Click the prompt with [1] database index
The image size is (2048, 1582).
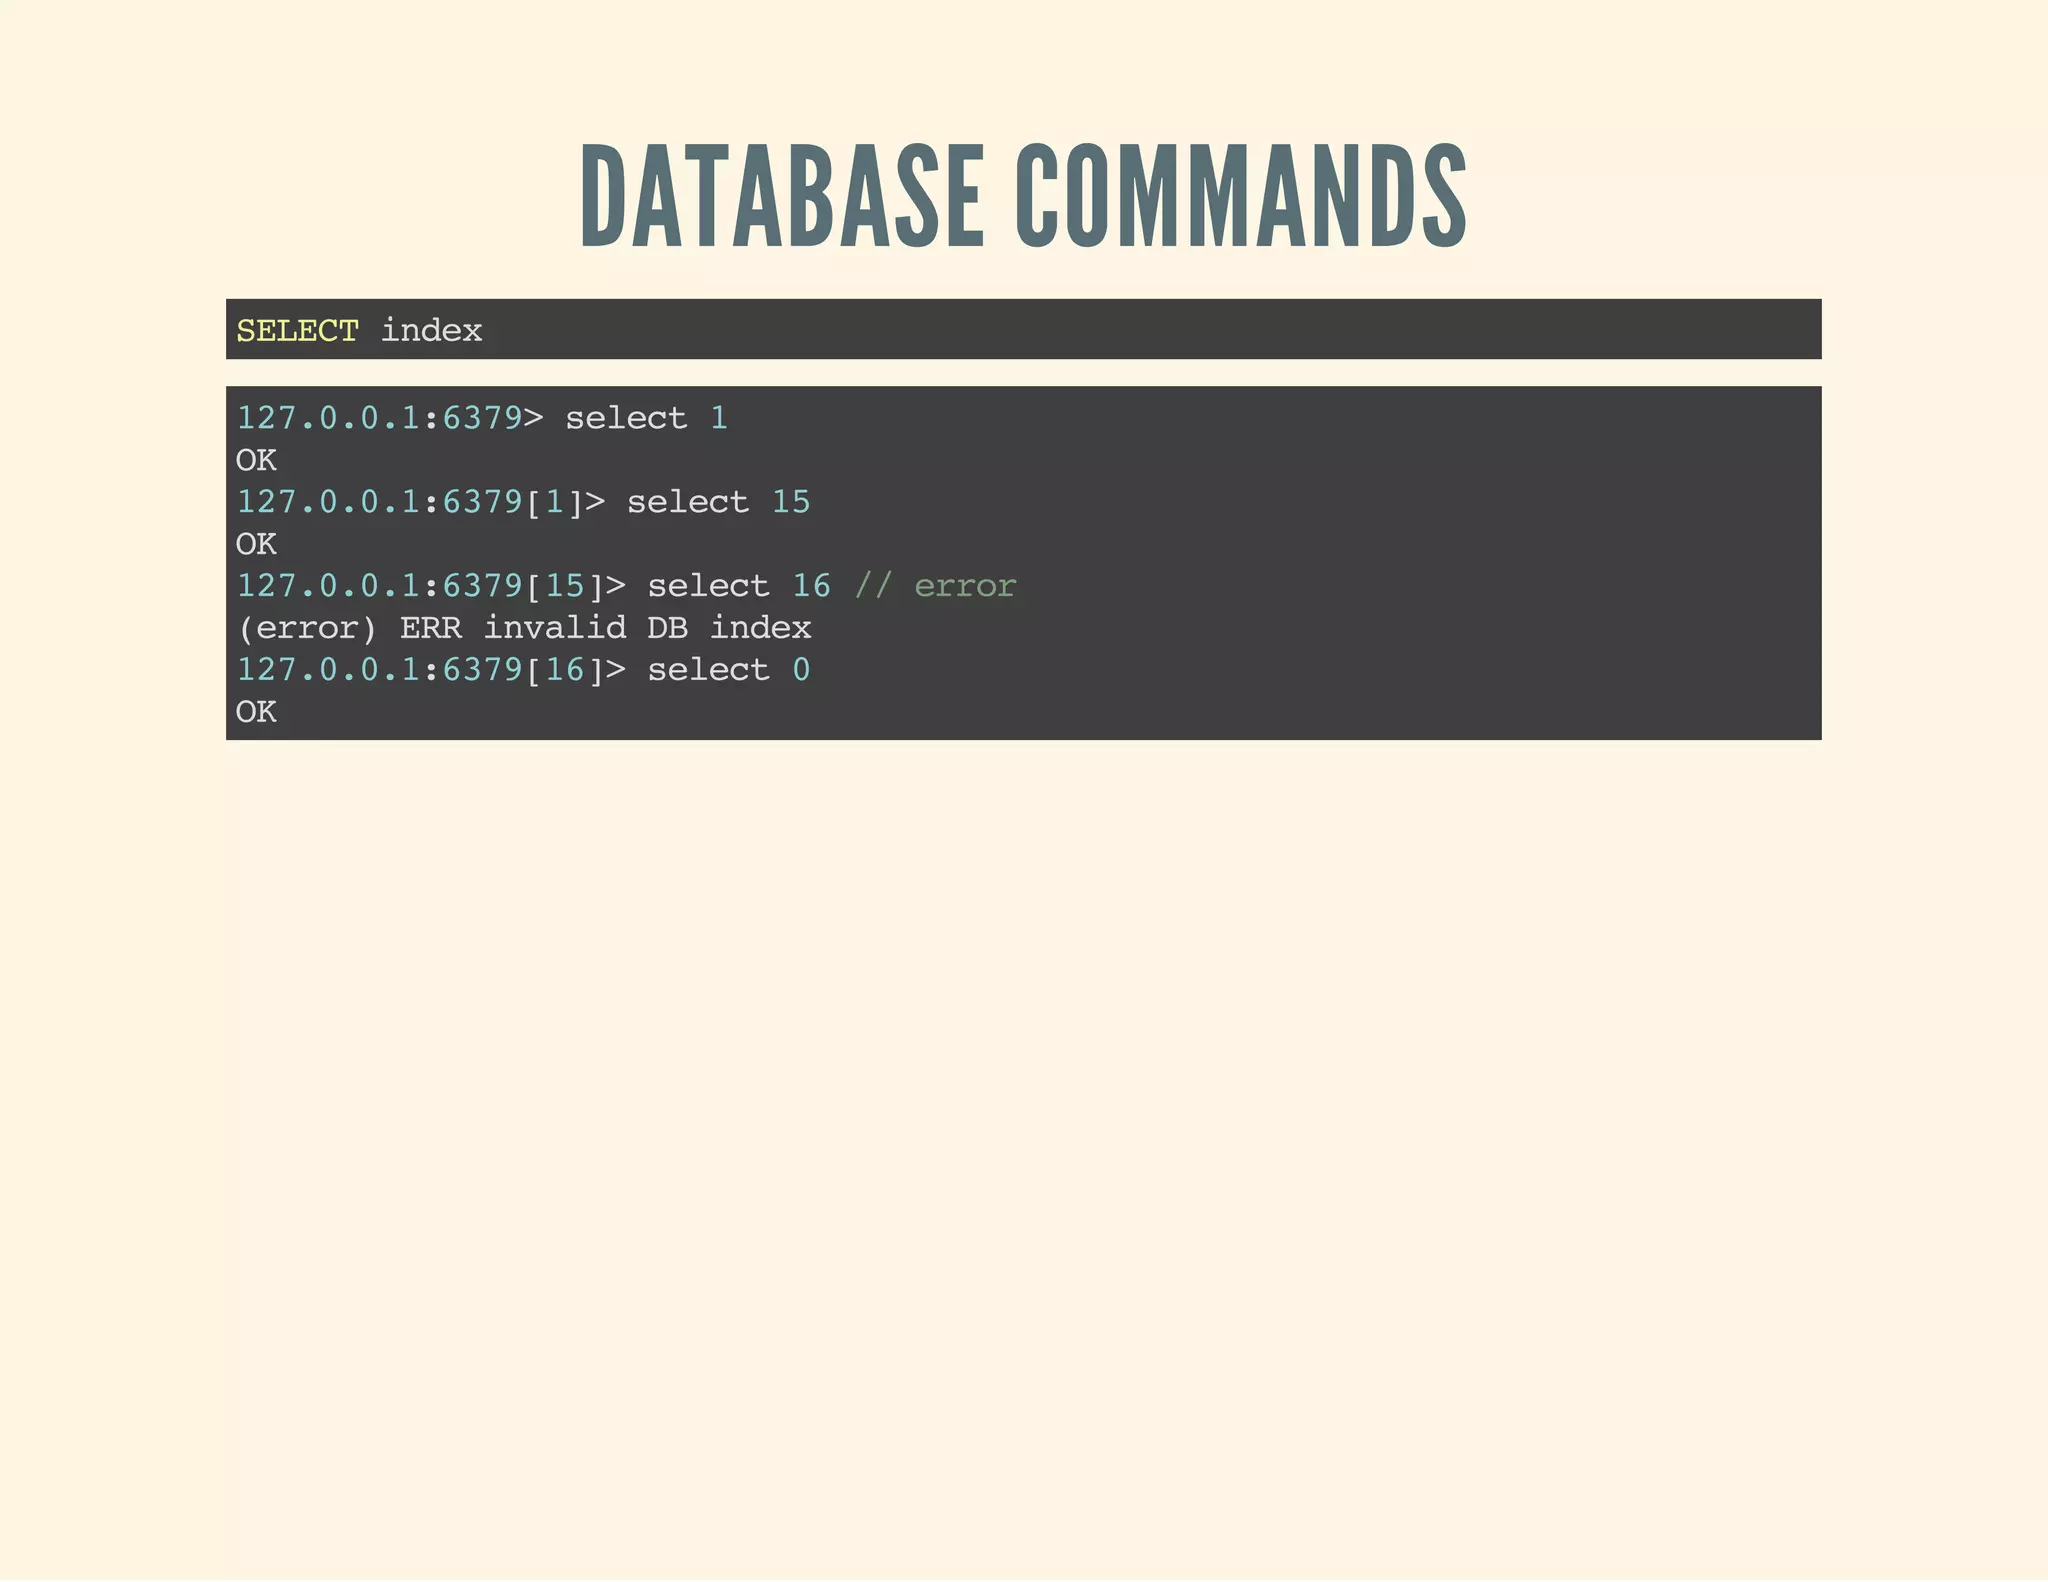tap(420, 502)
